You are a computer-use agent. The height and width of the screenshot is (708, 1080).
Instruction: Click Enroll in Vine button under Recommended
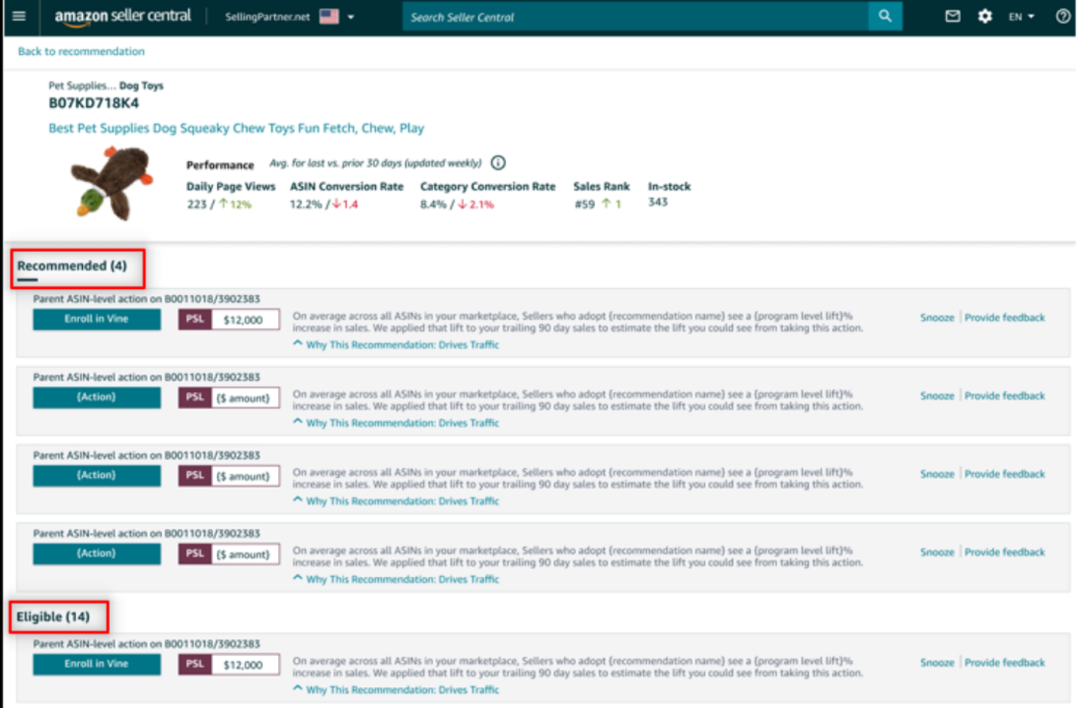pyautogui.click(x=96, y=319)
